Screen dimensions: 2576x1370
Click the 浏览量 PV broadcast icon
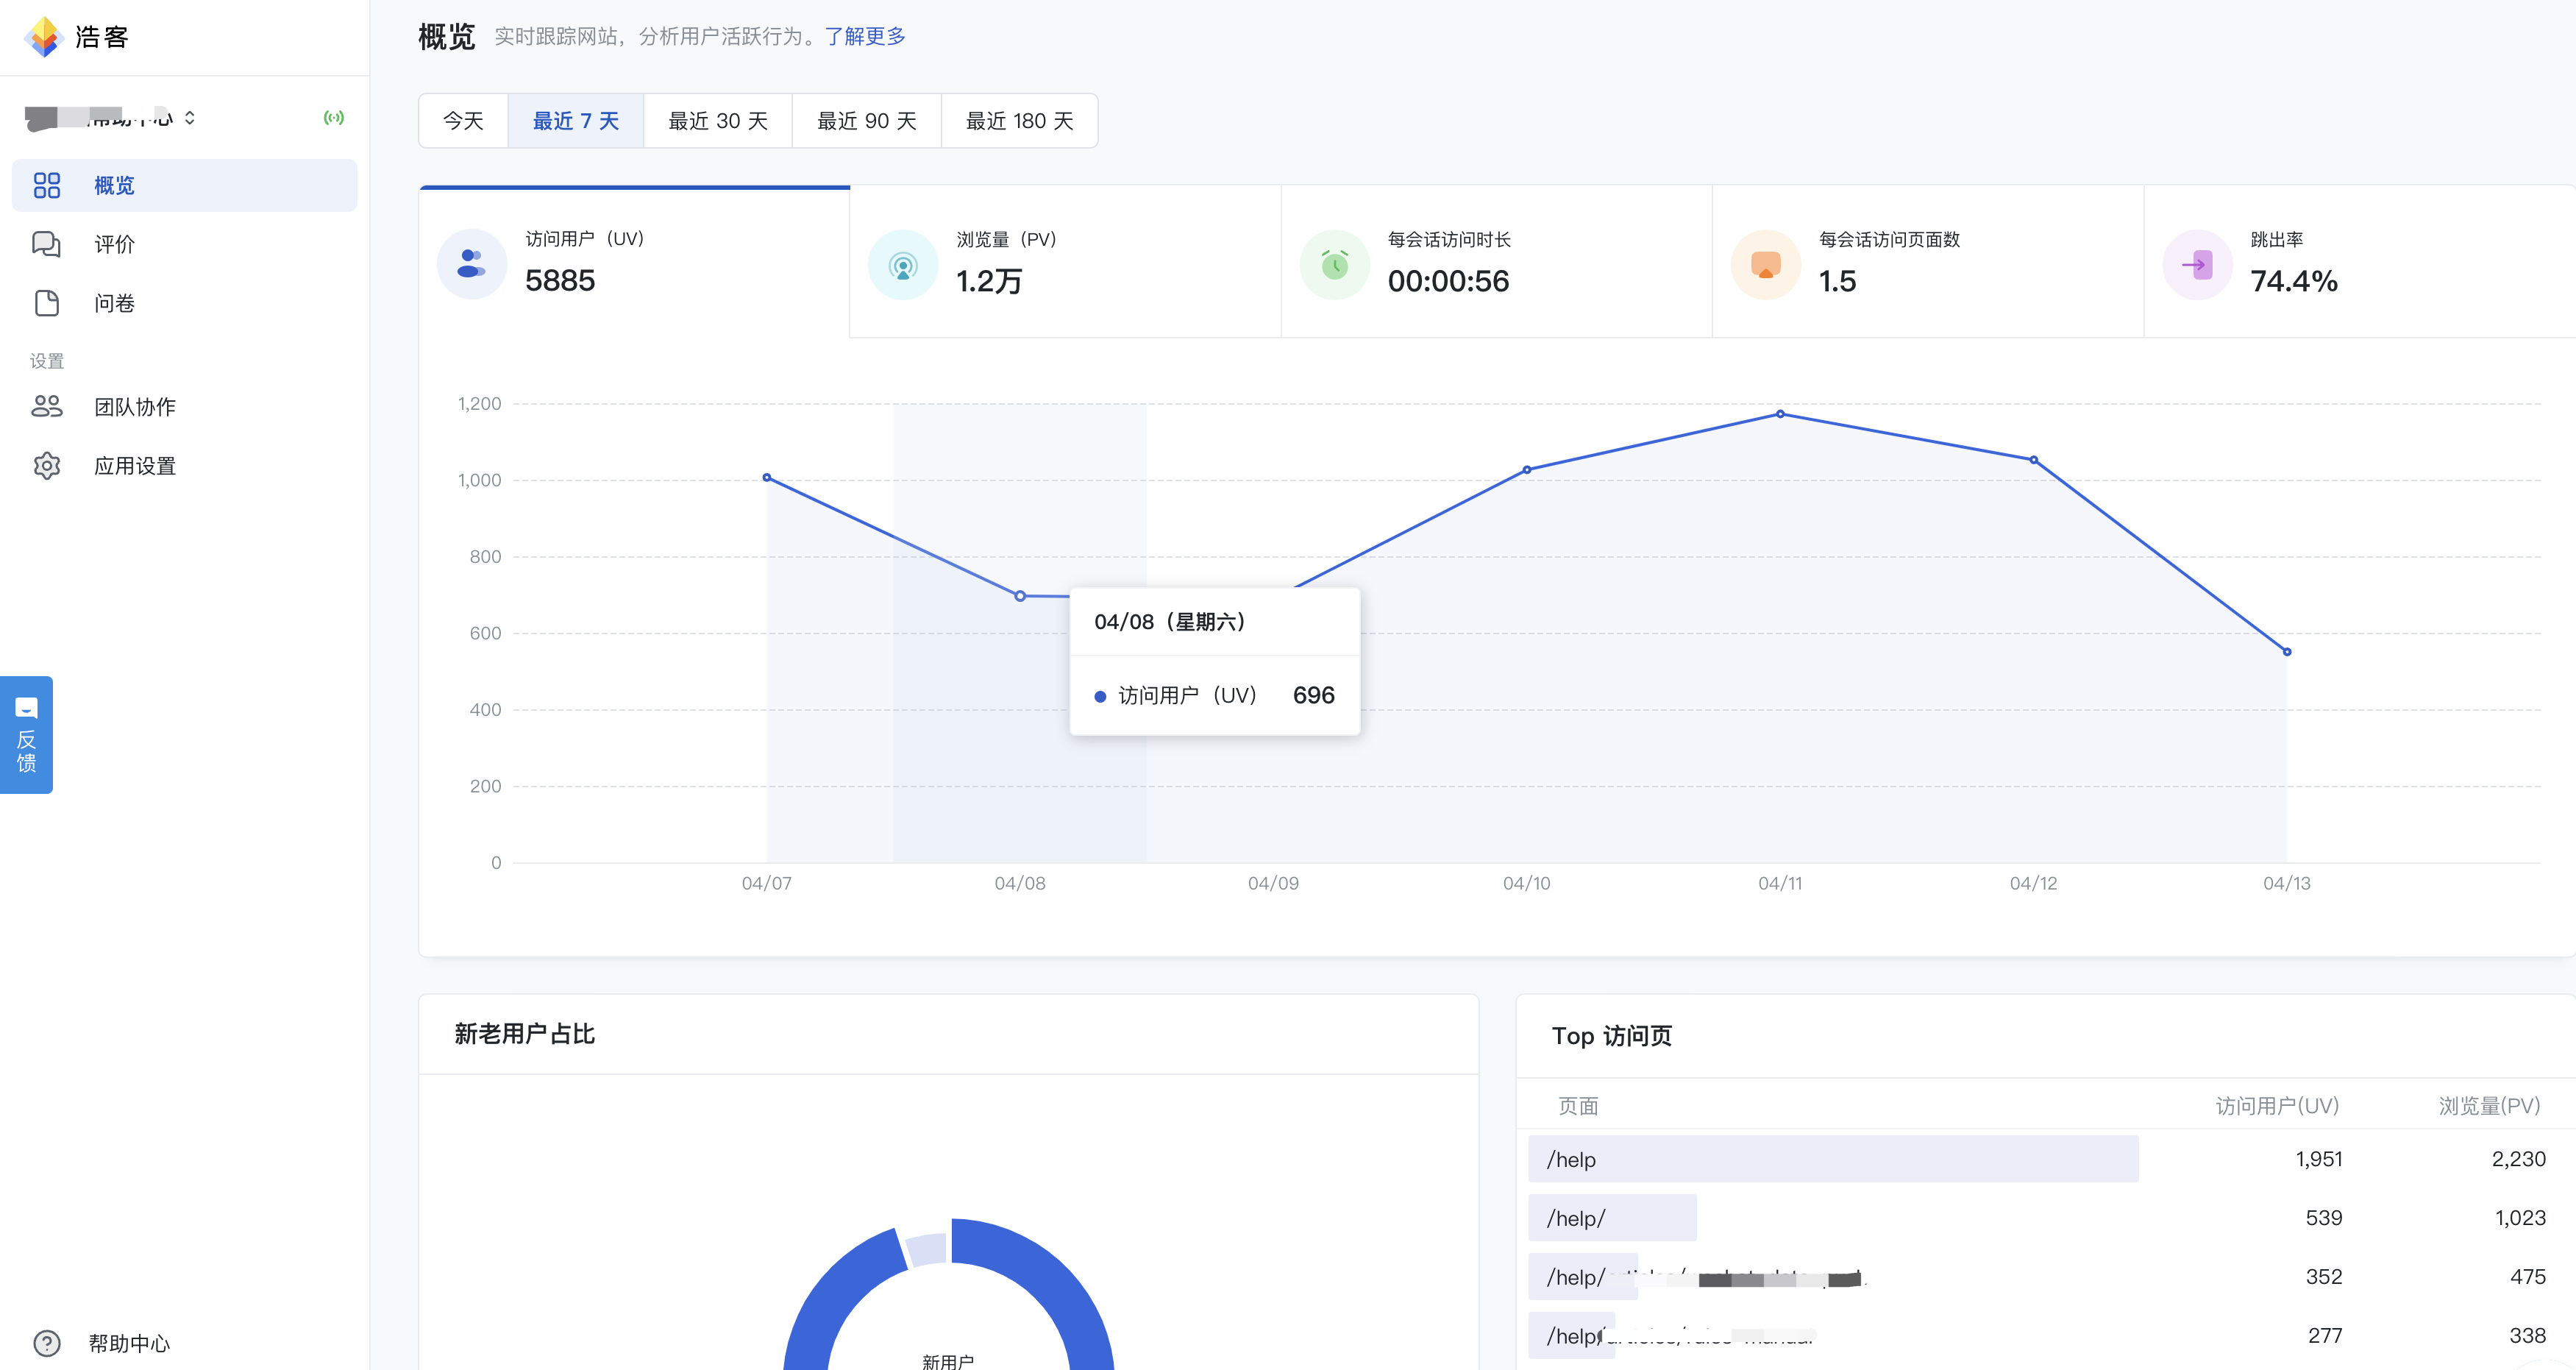point(903,265)
